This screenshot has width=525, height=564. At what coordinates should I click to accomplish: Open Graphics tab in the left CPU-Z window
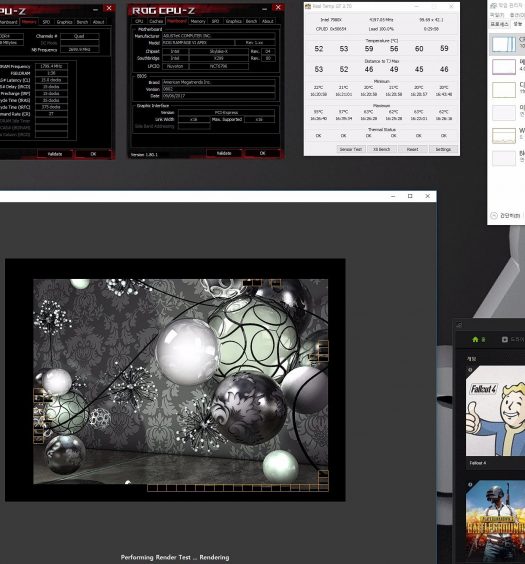(x=64, y=22)
